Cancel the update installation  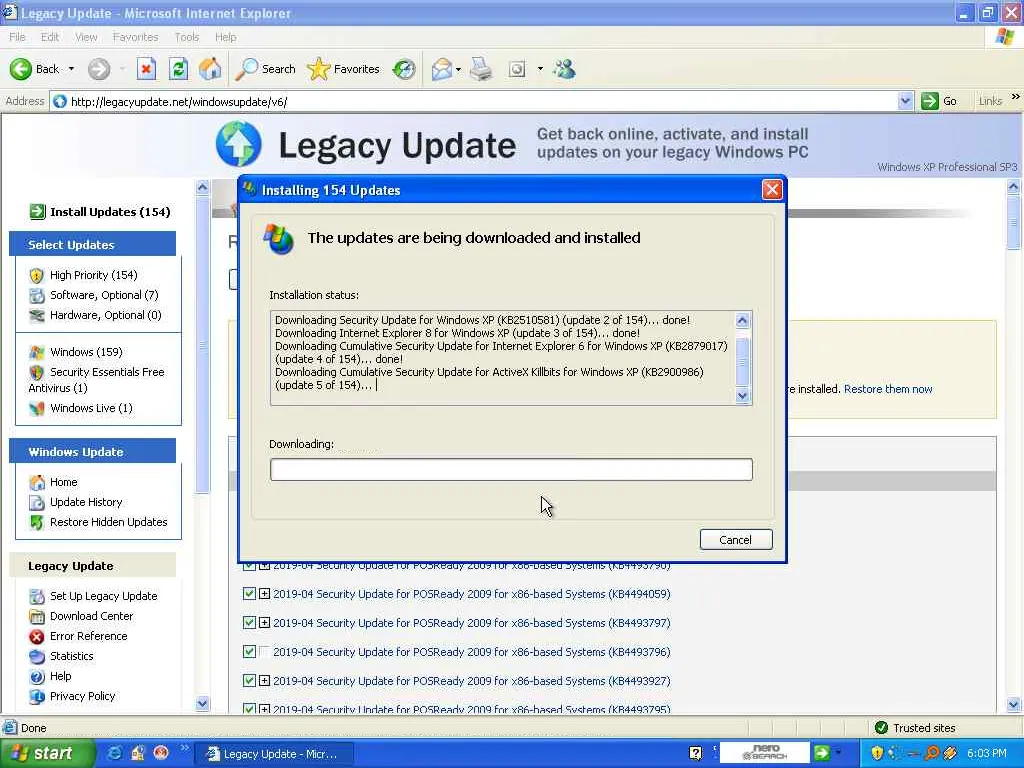pyautogui.click(x=736, y=539)
